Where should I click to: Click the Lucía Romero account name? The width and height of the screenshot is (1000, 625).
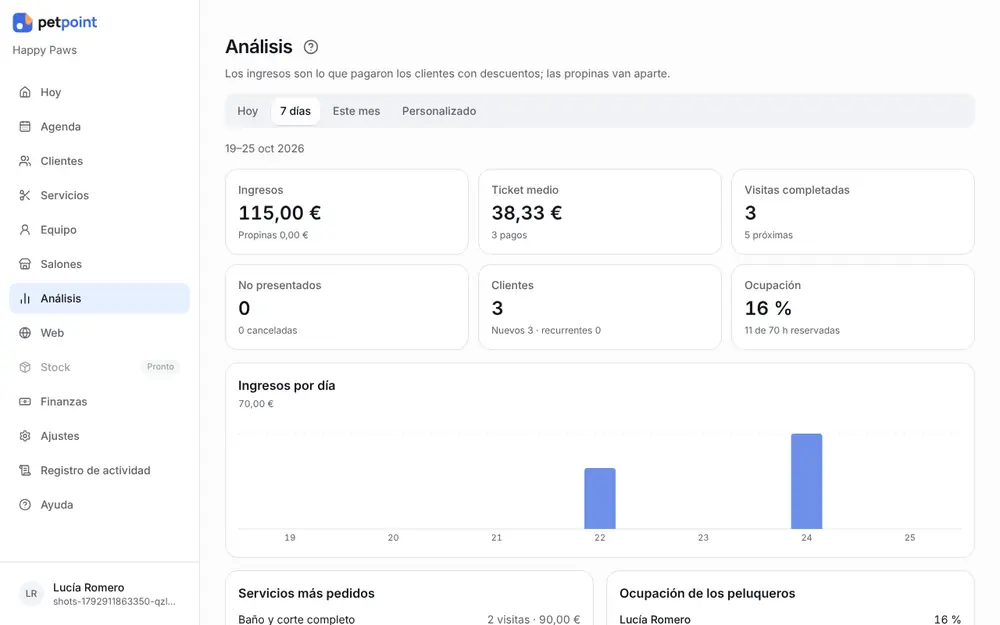pos(89,587)
